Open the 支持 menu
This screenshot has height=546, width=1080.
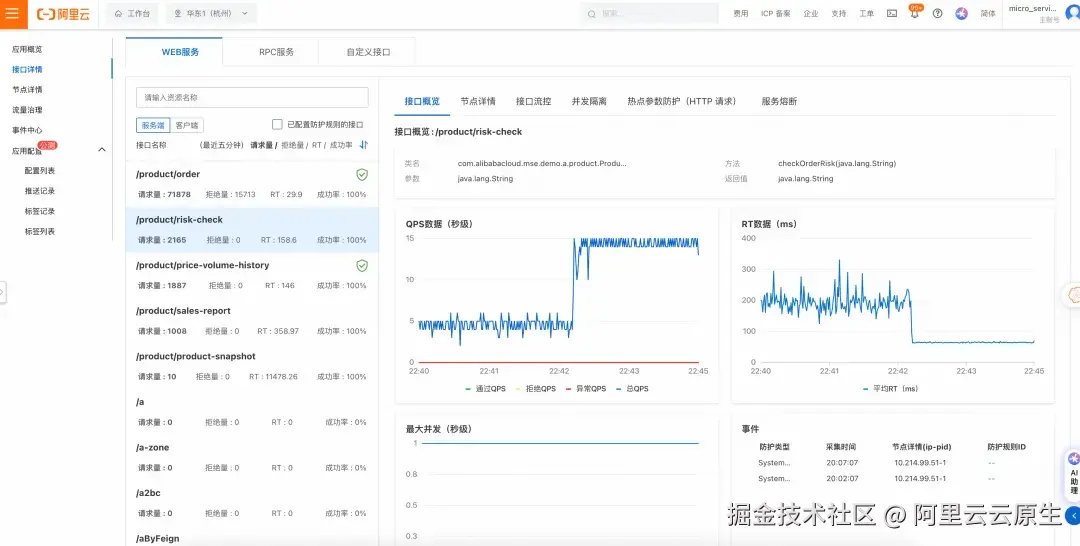tap(838, 14)
